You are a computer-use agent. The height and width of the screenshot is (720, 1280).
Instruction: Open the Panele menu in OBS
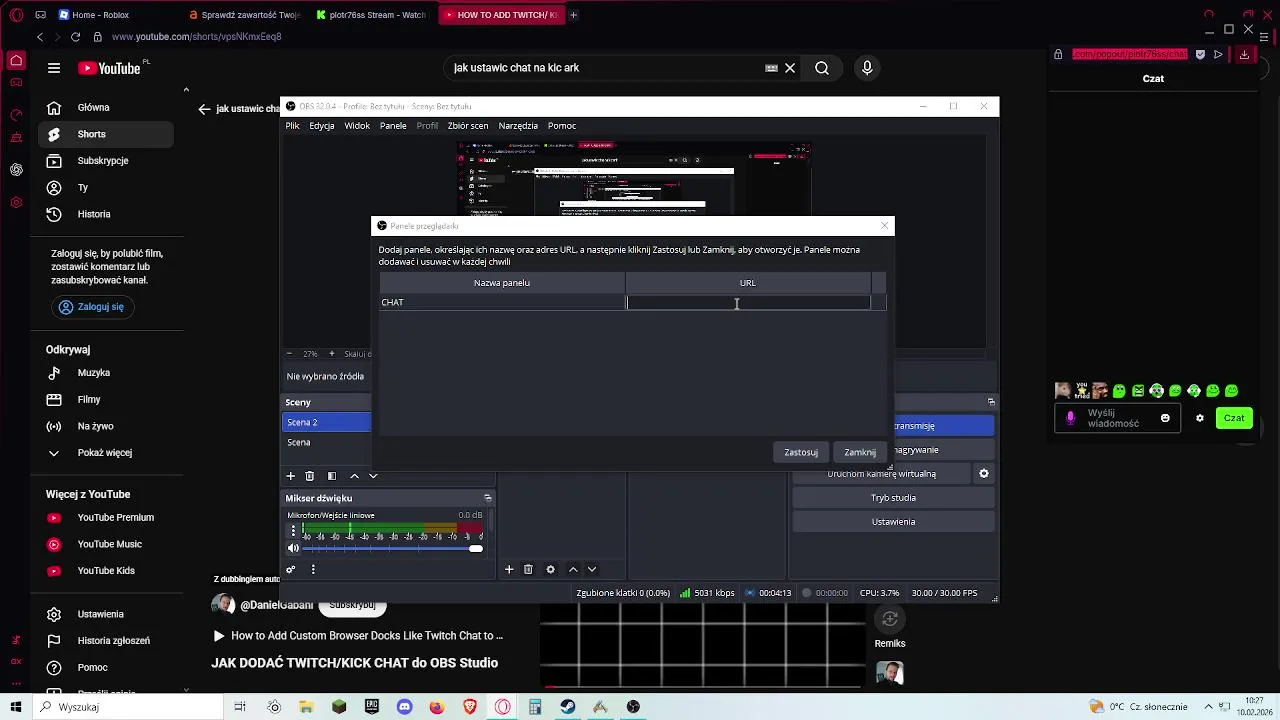click(393, 126)
